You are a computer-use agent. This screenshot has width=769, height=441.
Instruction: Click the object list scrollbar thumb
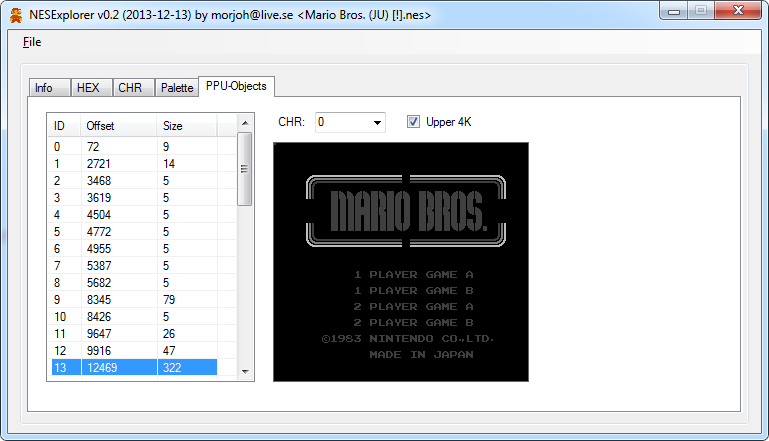pos(244,169)
